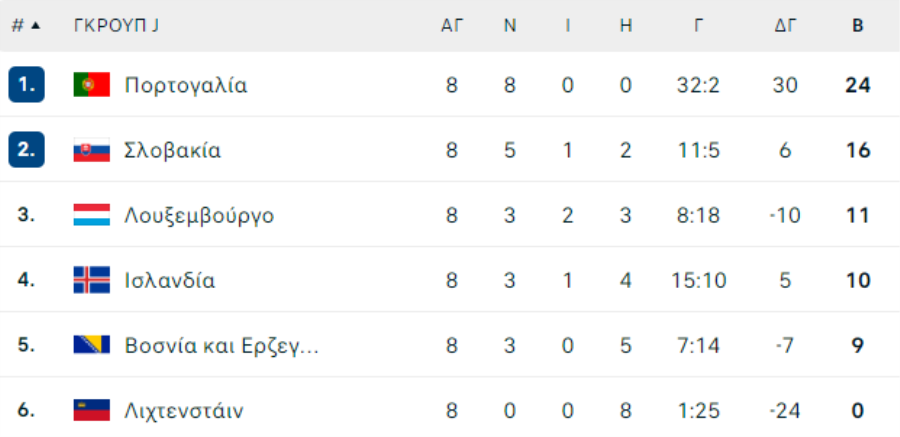Click the Bosnia and Herzegovina flag icon

(x=92, y=345)
